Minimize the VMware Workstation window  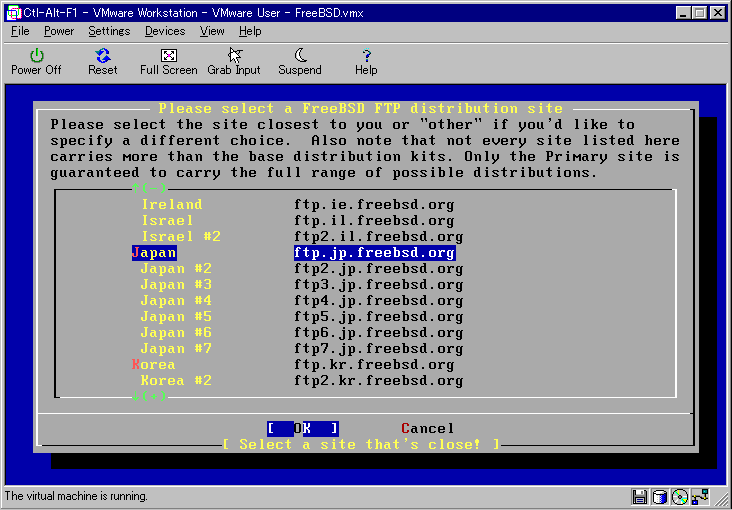684,13
